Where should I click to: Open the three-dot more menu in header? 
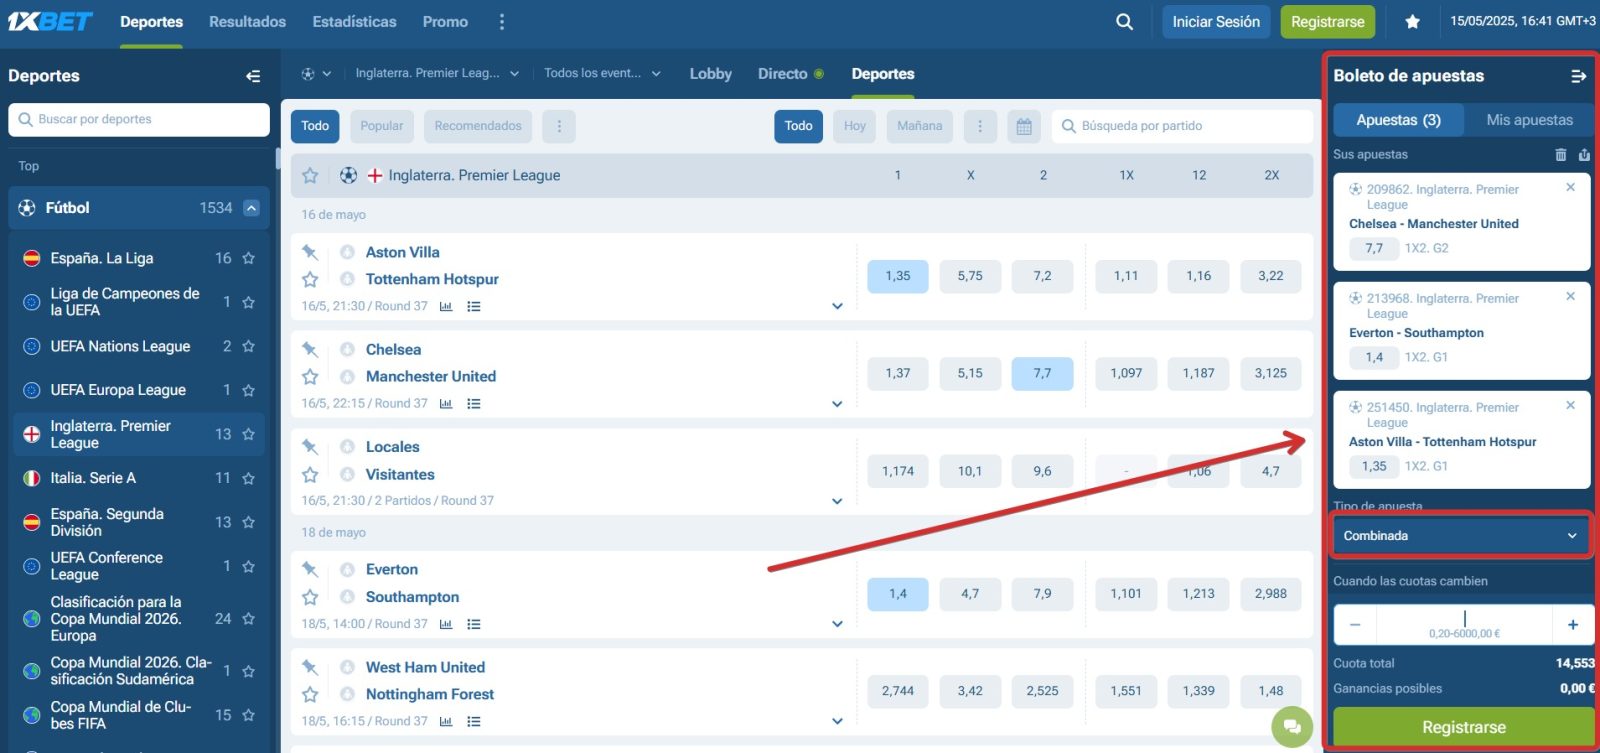pos(501,21)
